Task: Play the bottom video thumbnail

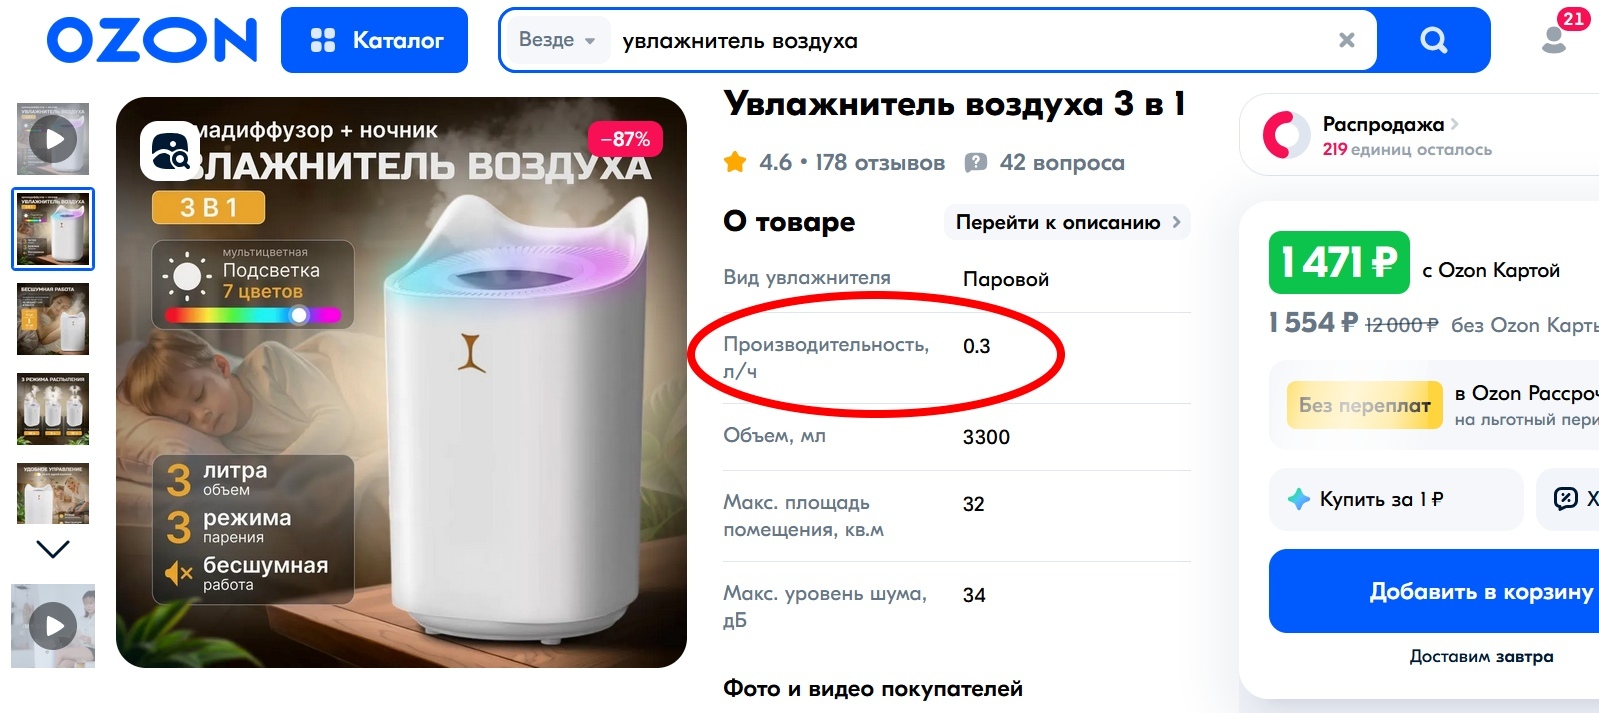Action: pyautogui.click(x=53, y=626)
